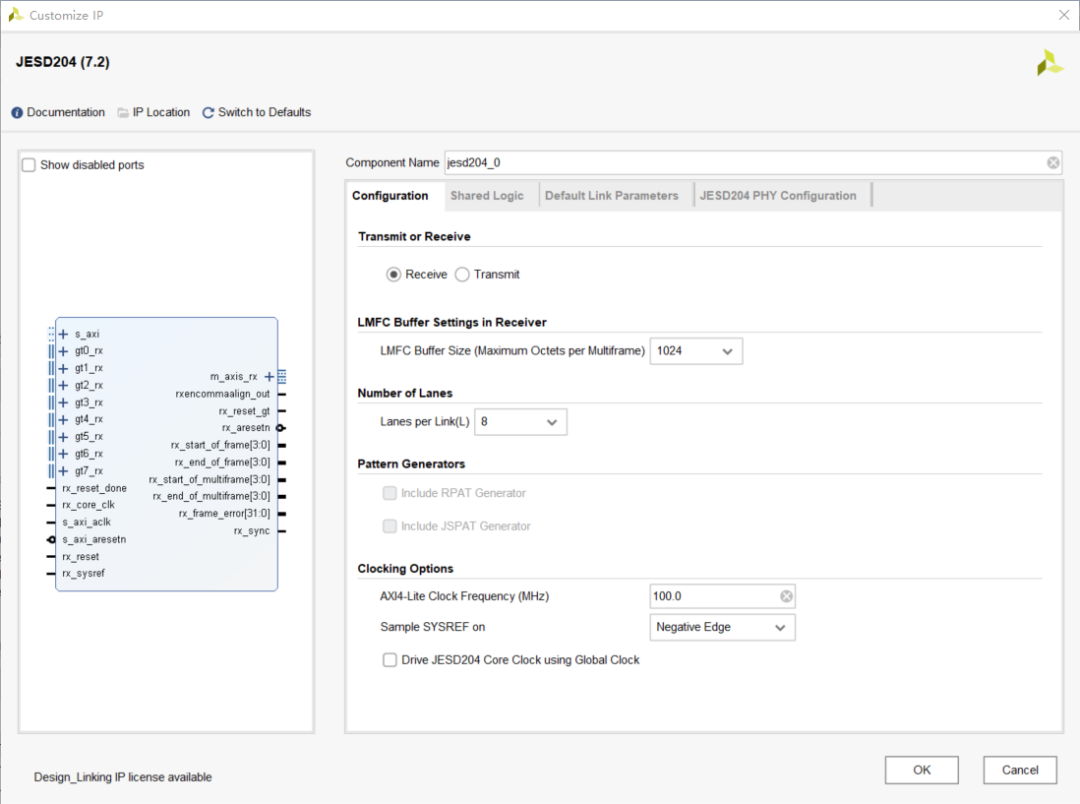This screenshot has height=804, width=1080.
Task: Enable Show disabled ports checkbox
Action: click(29, 165)
